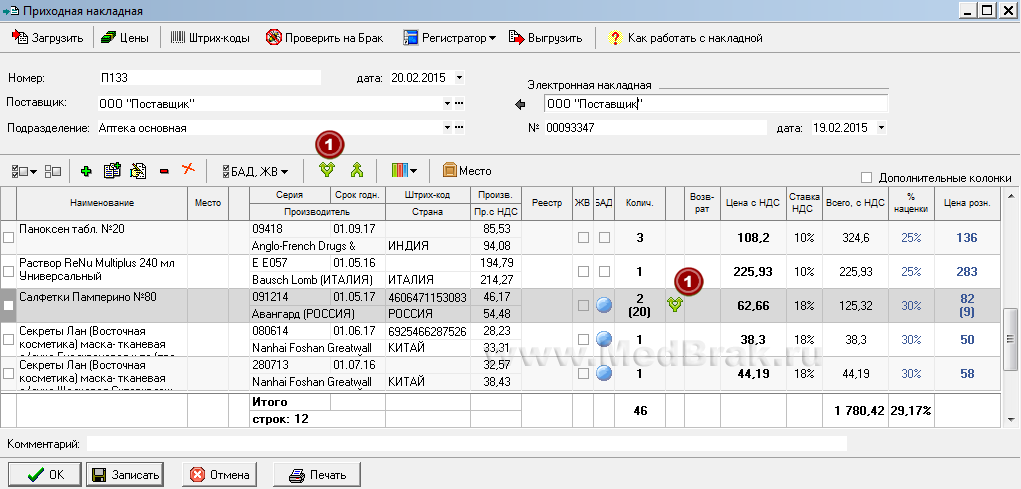Click the Записать button
The width and height of the screenshot is (1021, 489).
click(x=124, y=475)
